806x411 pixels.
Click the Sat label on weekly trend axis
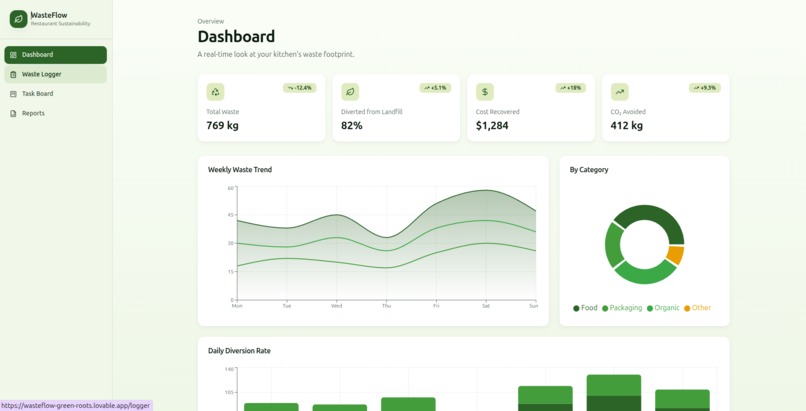coord(486,306)
